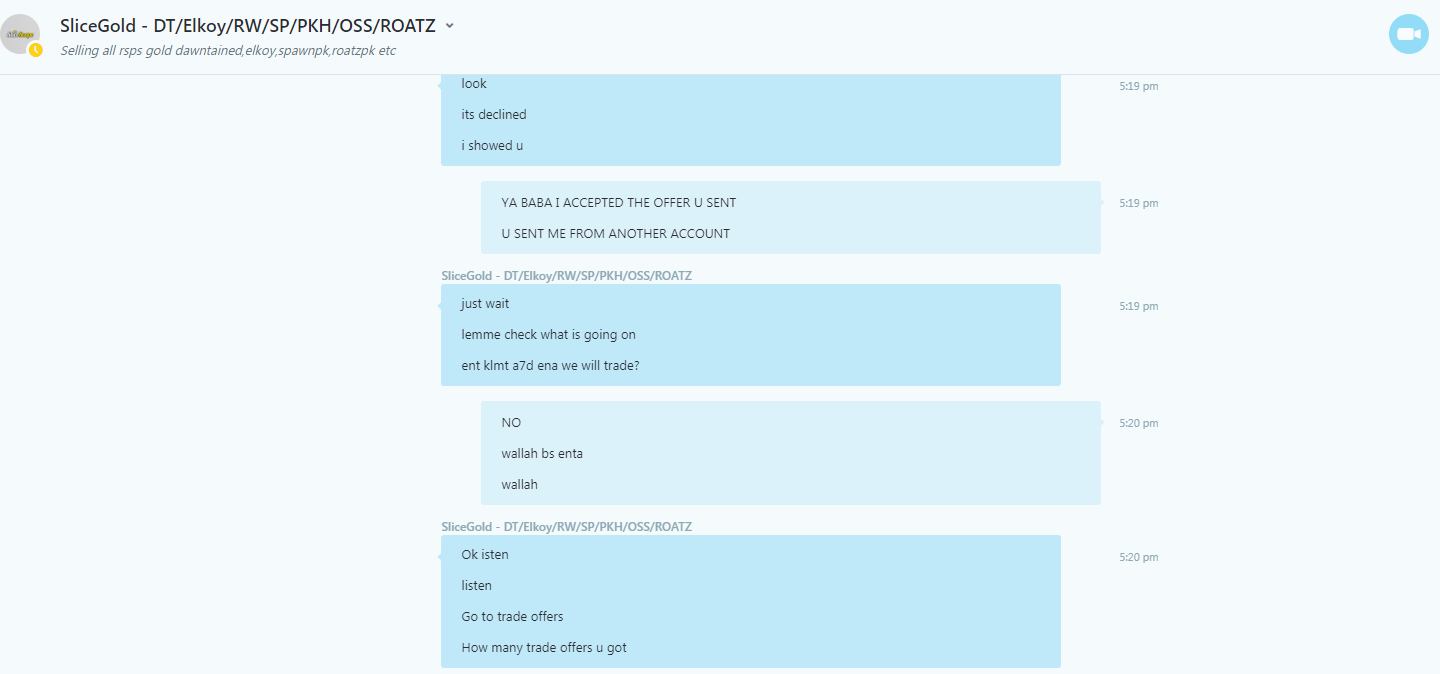Open the SliceGold conversation title header

pos(248,26)
